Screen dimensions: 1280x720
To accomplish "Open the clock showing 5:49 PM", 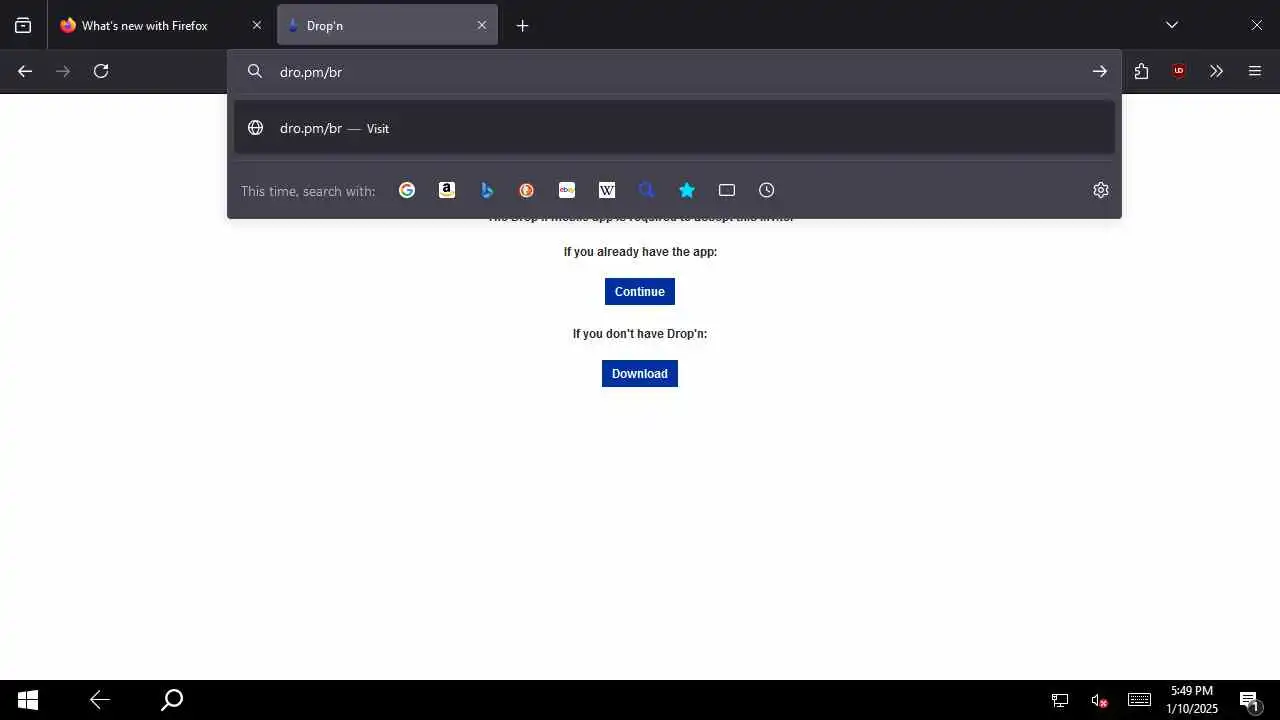I will coord(1192,700).
